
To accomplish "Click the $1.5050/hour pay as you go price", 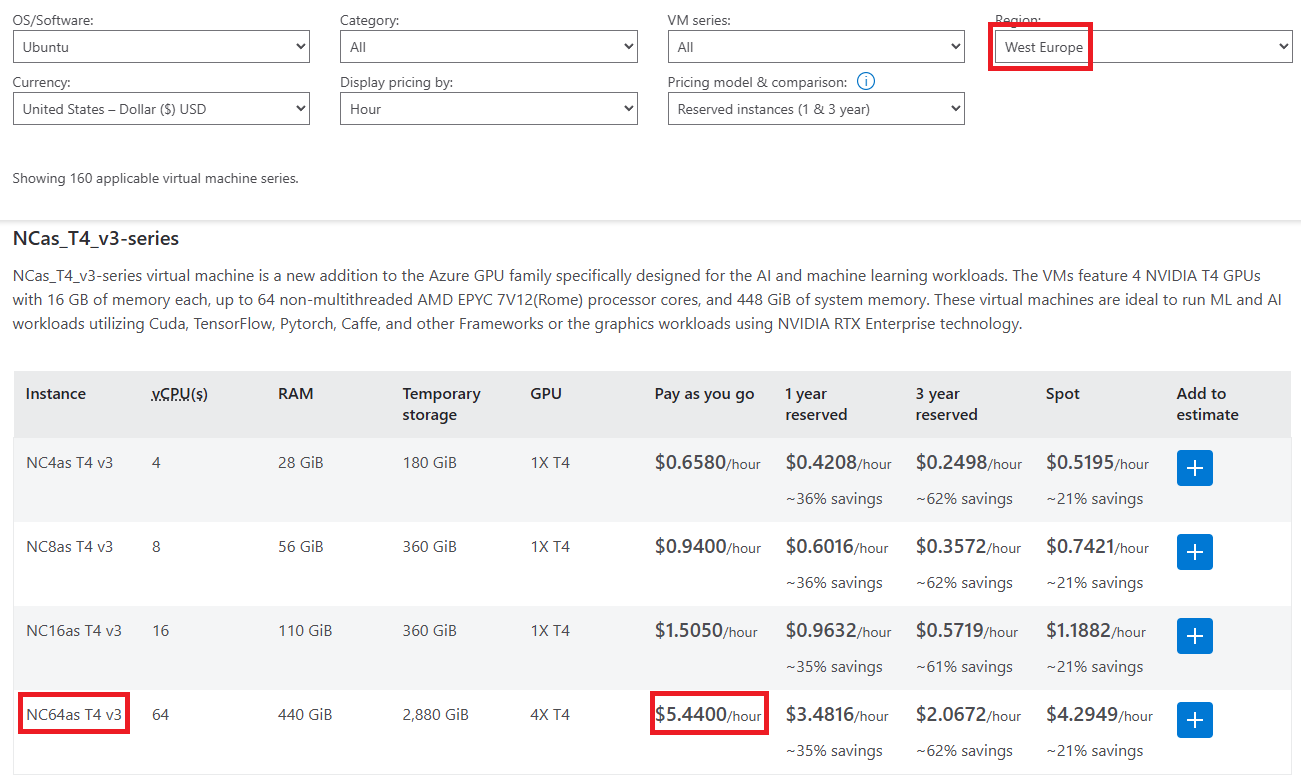I will click(x=707, y=631).
